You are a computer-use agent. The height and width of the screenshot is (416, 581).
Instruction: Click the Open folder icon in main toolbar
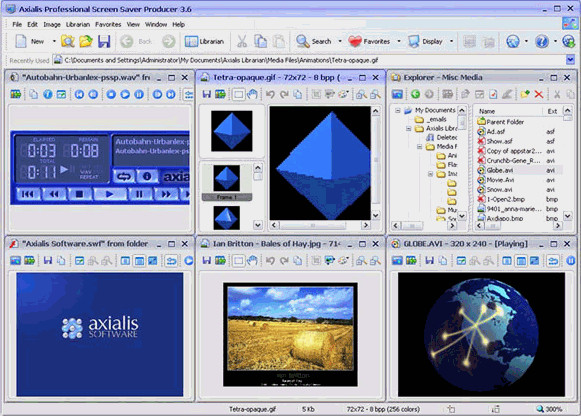86,41
